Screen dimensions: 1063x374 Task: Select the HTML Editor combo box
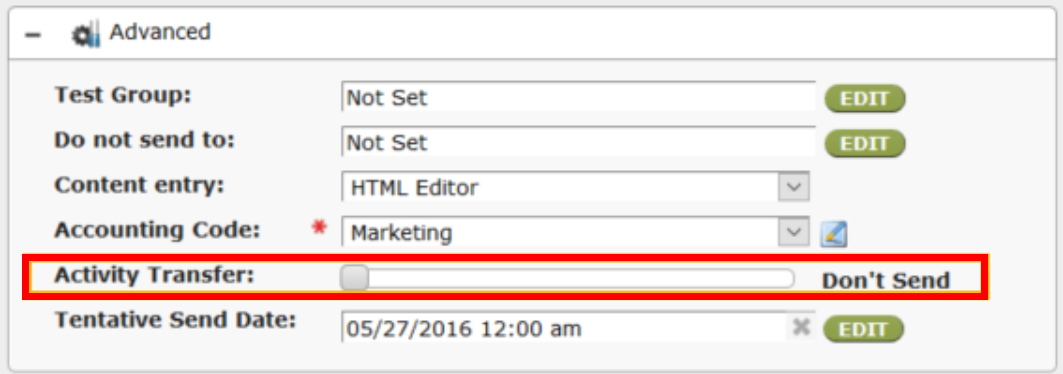pyautogui.click(x=576, y=188)
